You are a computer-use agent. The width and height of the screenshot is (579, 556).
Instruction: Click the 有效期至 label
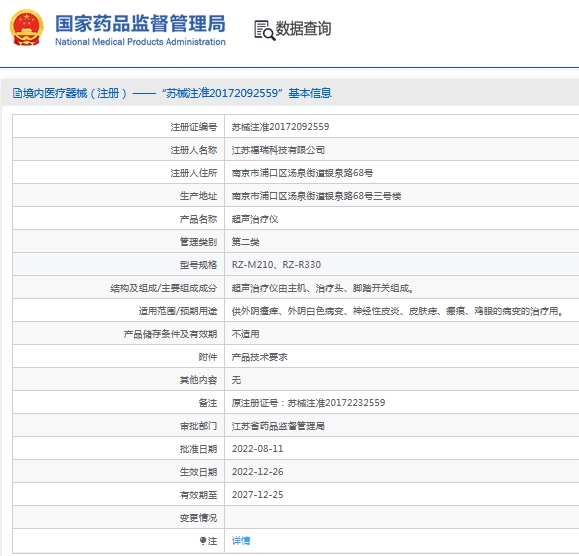(198, 495)
